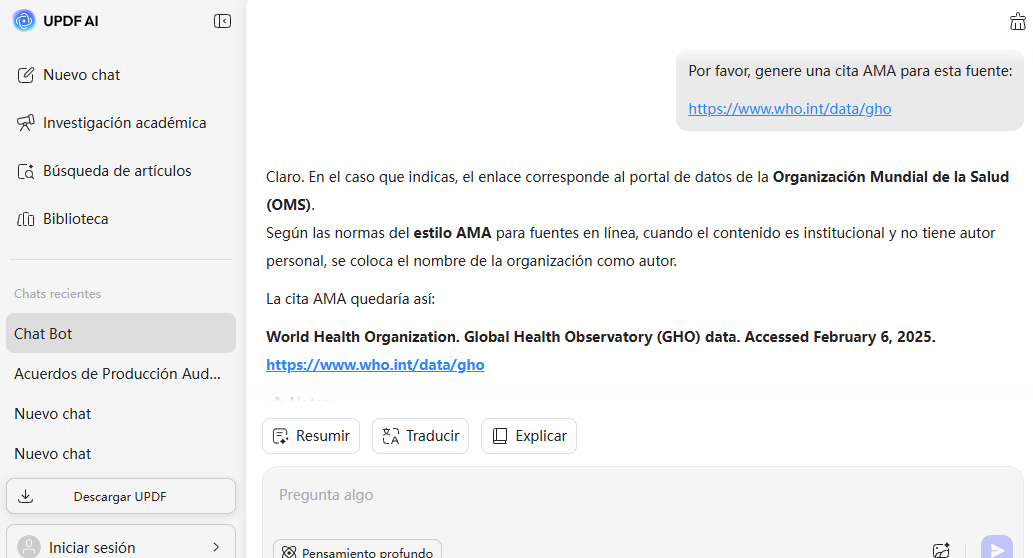Click the Explicar book icon
Screen dimensions: 1033x558
500,436
